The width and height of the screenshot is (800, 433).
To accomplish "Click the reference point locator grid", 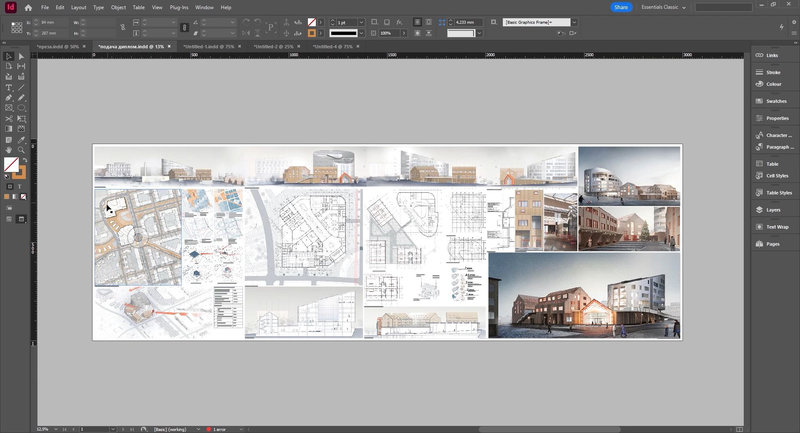I will pos(16,28).
